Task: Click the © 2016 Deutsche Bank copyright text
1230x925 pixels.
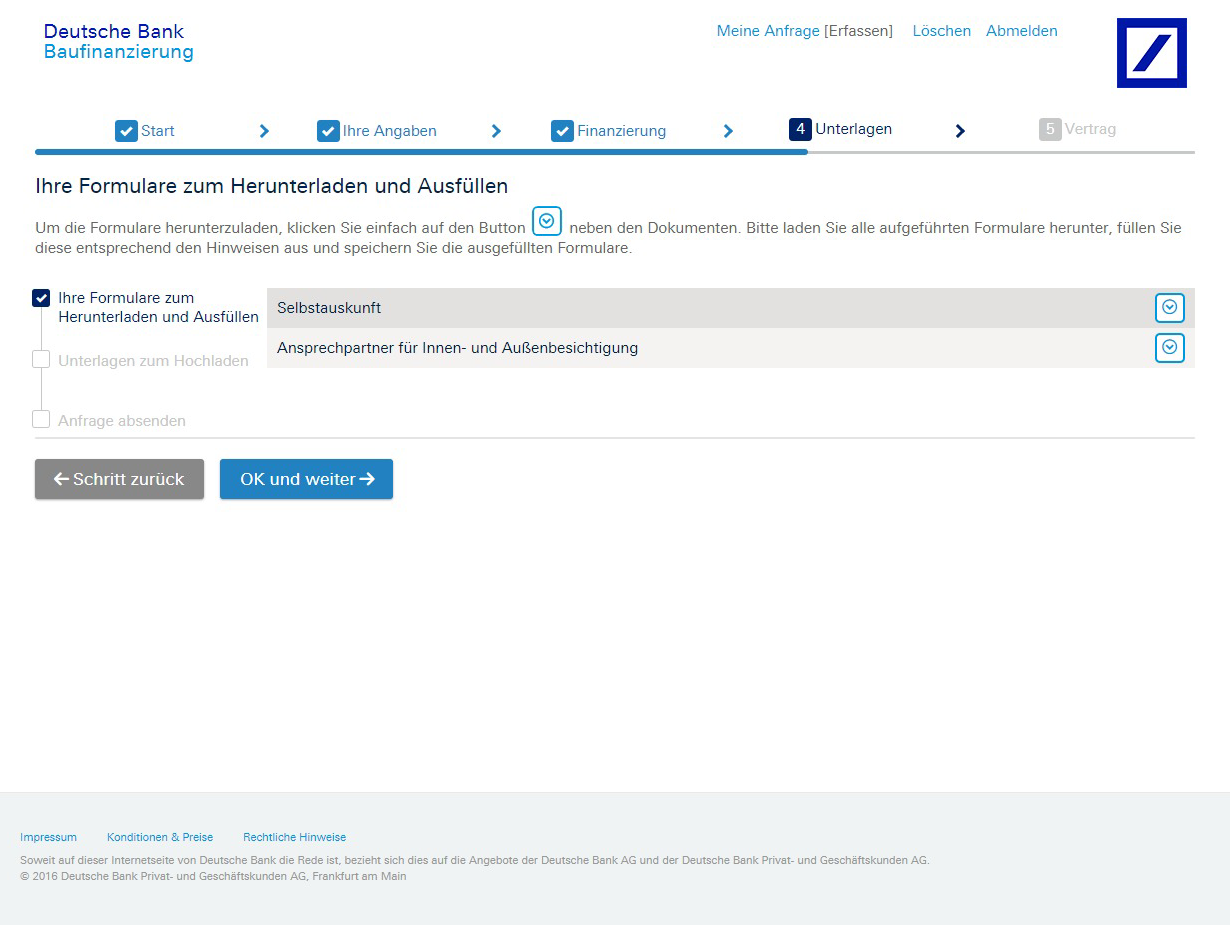Action: click(213, 876)
